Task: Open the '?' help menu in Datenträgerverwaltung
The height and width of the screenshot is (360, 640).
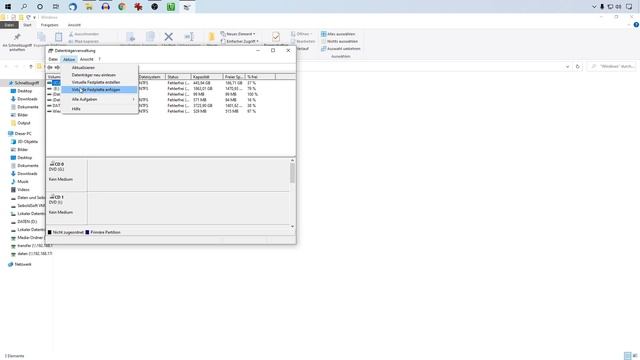Action: (99, 59)
